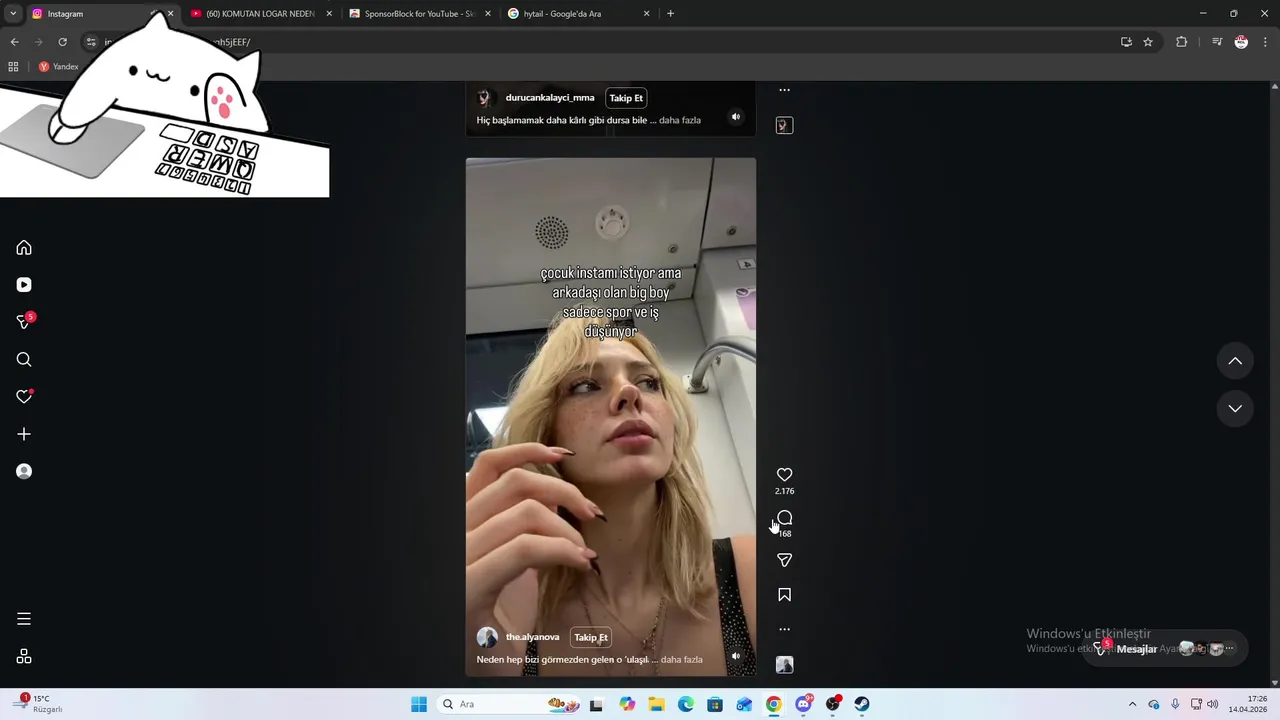Open the hamburger More menu in sidebar

pyautogui.click(x=24, y=619)
